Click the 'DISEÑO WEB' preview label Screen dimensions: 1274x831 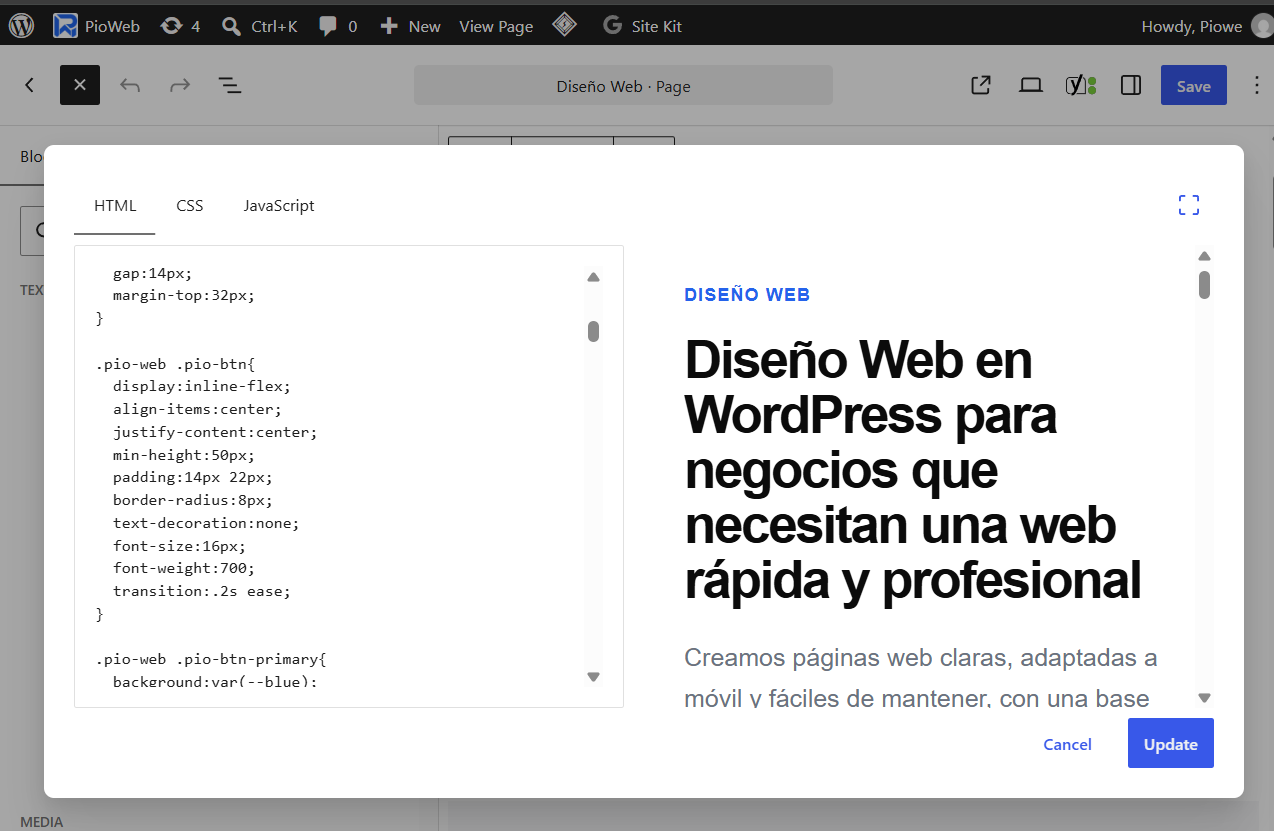tap(747, 295)
